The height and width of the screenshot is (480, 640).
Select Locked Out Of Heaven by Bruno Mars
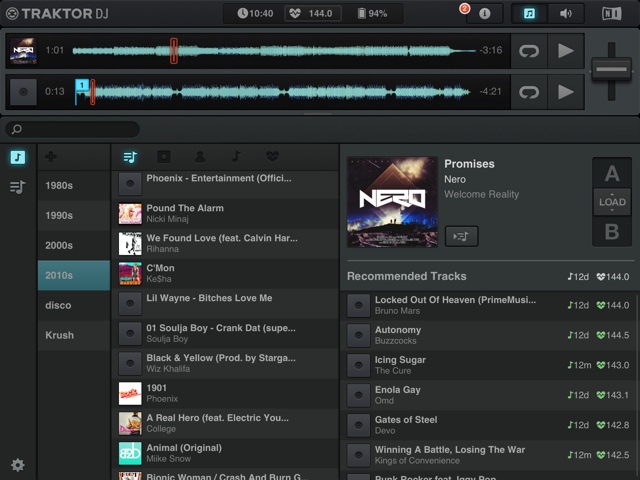tap(488, 305)
